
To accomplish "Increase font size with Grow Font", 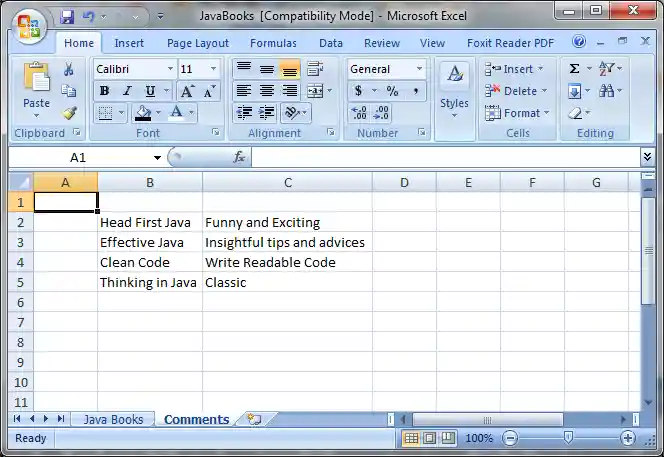I will tap(187, 91).
